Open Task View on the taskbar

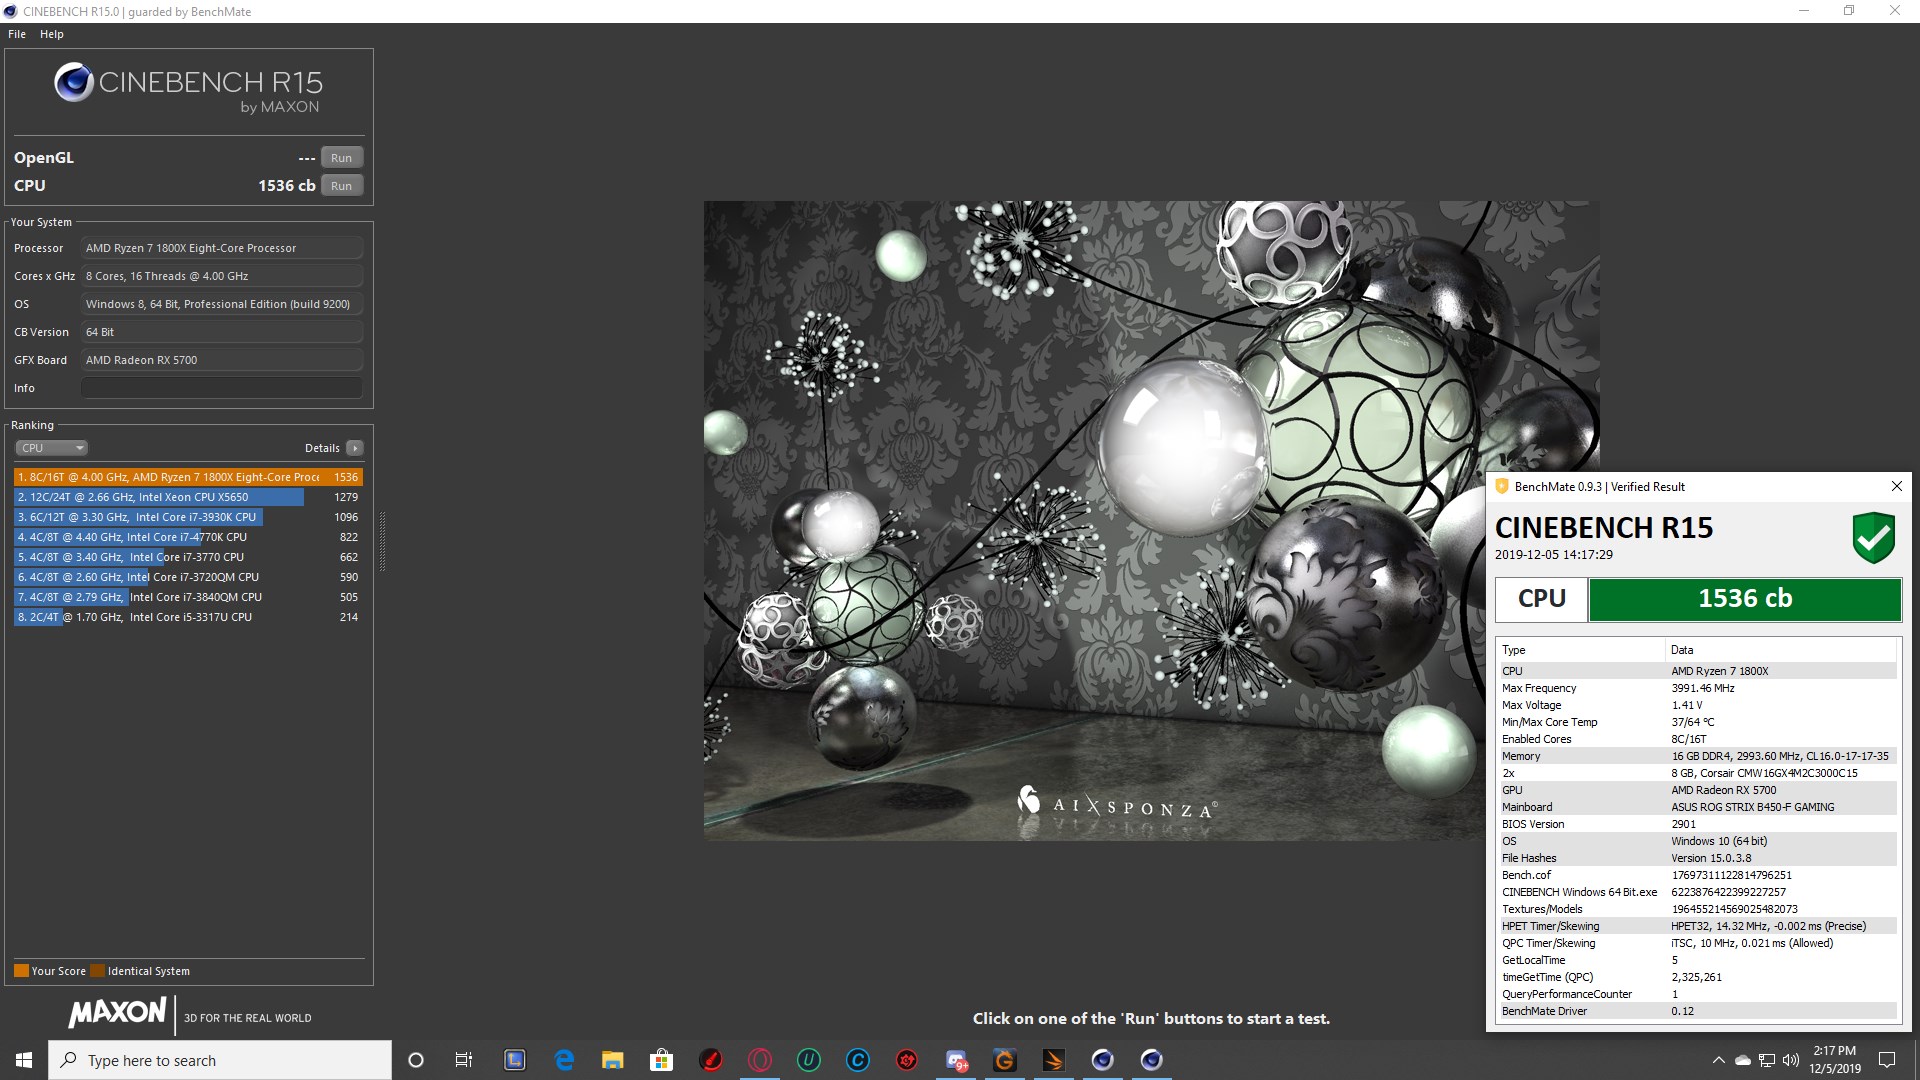pos(464,1060)
